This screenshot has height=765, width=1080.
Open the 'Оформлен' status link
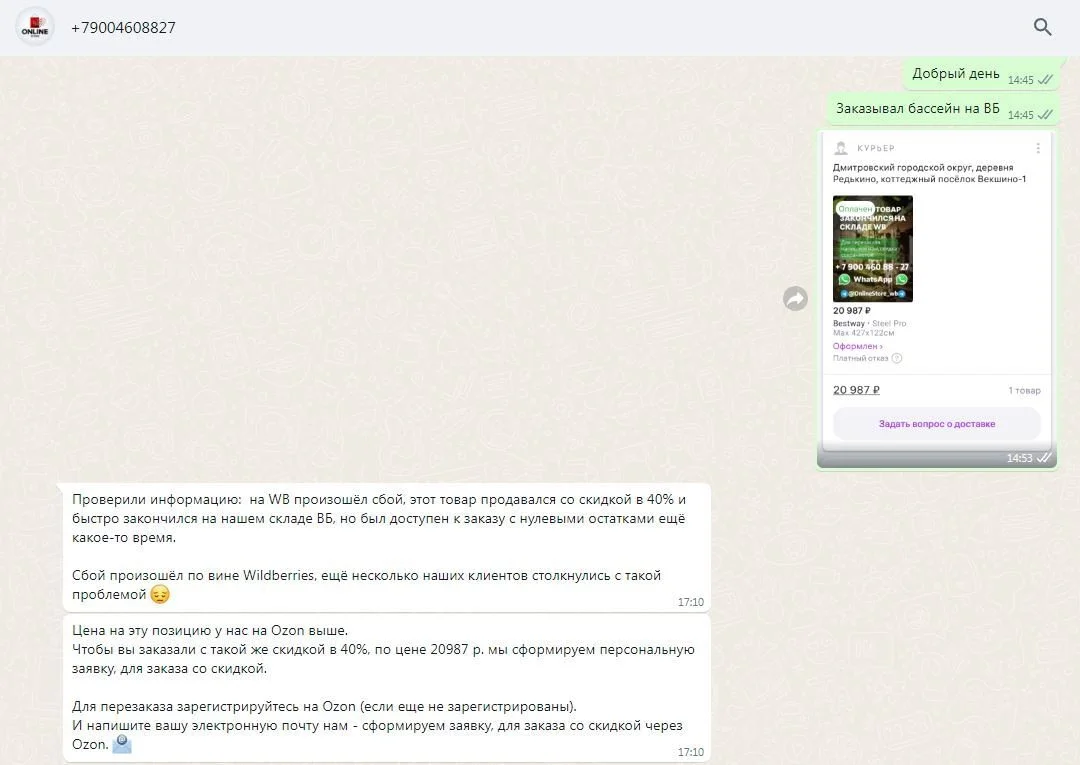pyautogui.click(x=858, y=346)
